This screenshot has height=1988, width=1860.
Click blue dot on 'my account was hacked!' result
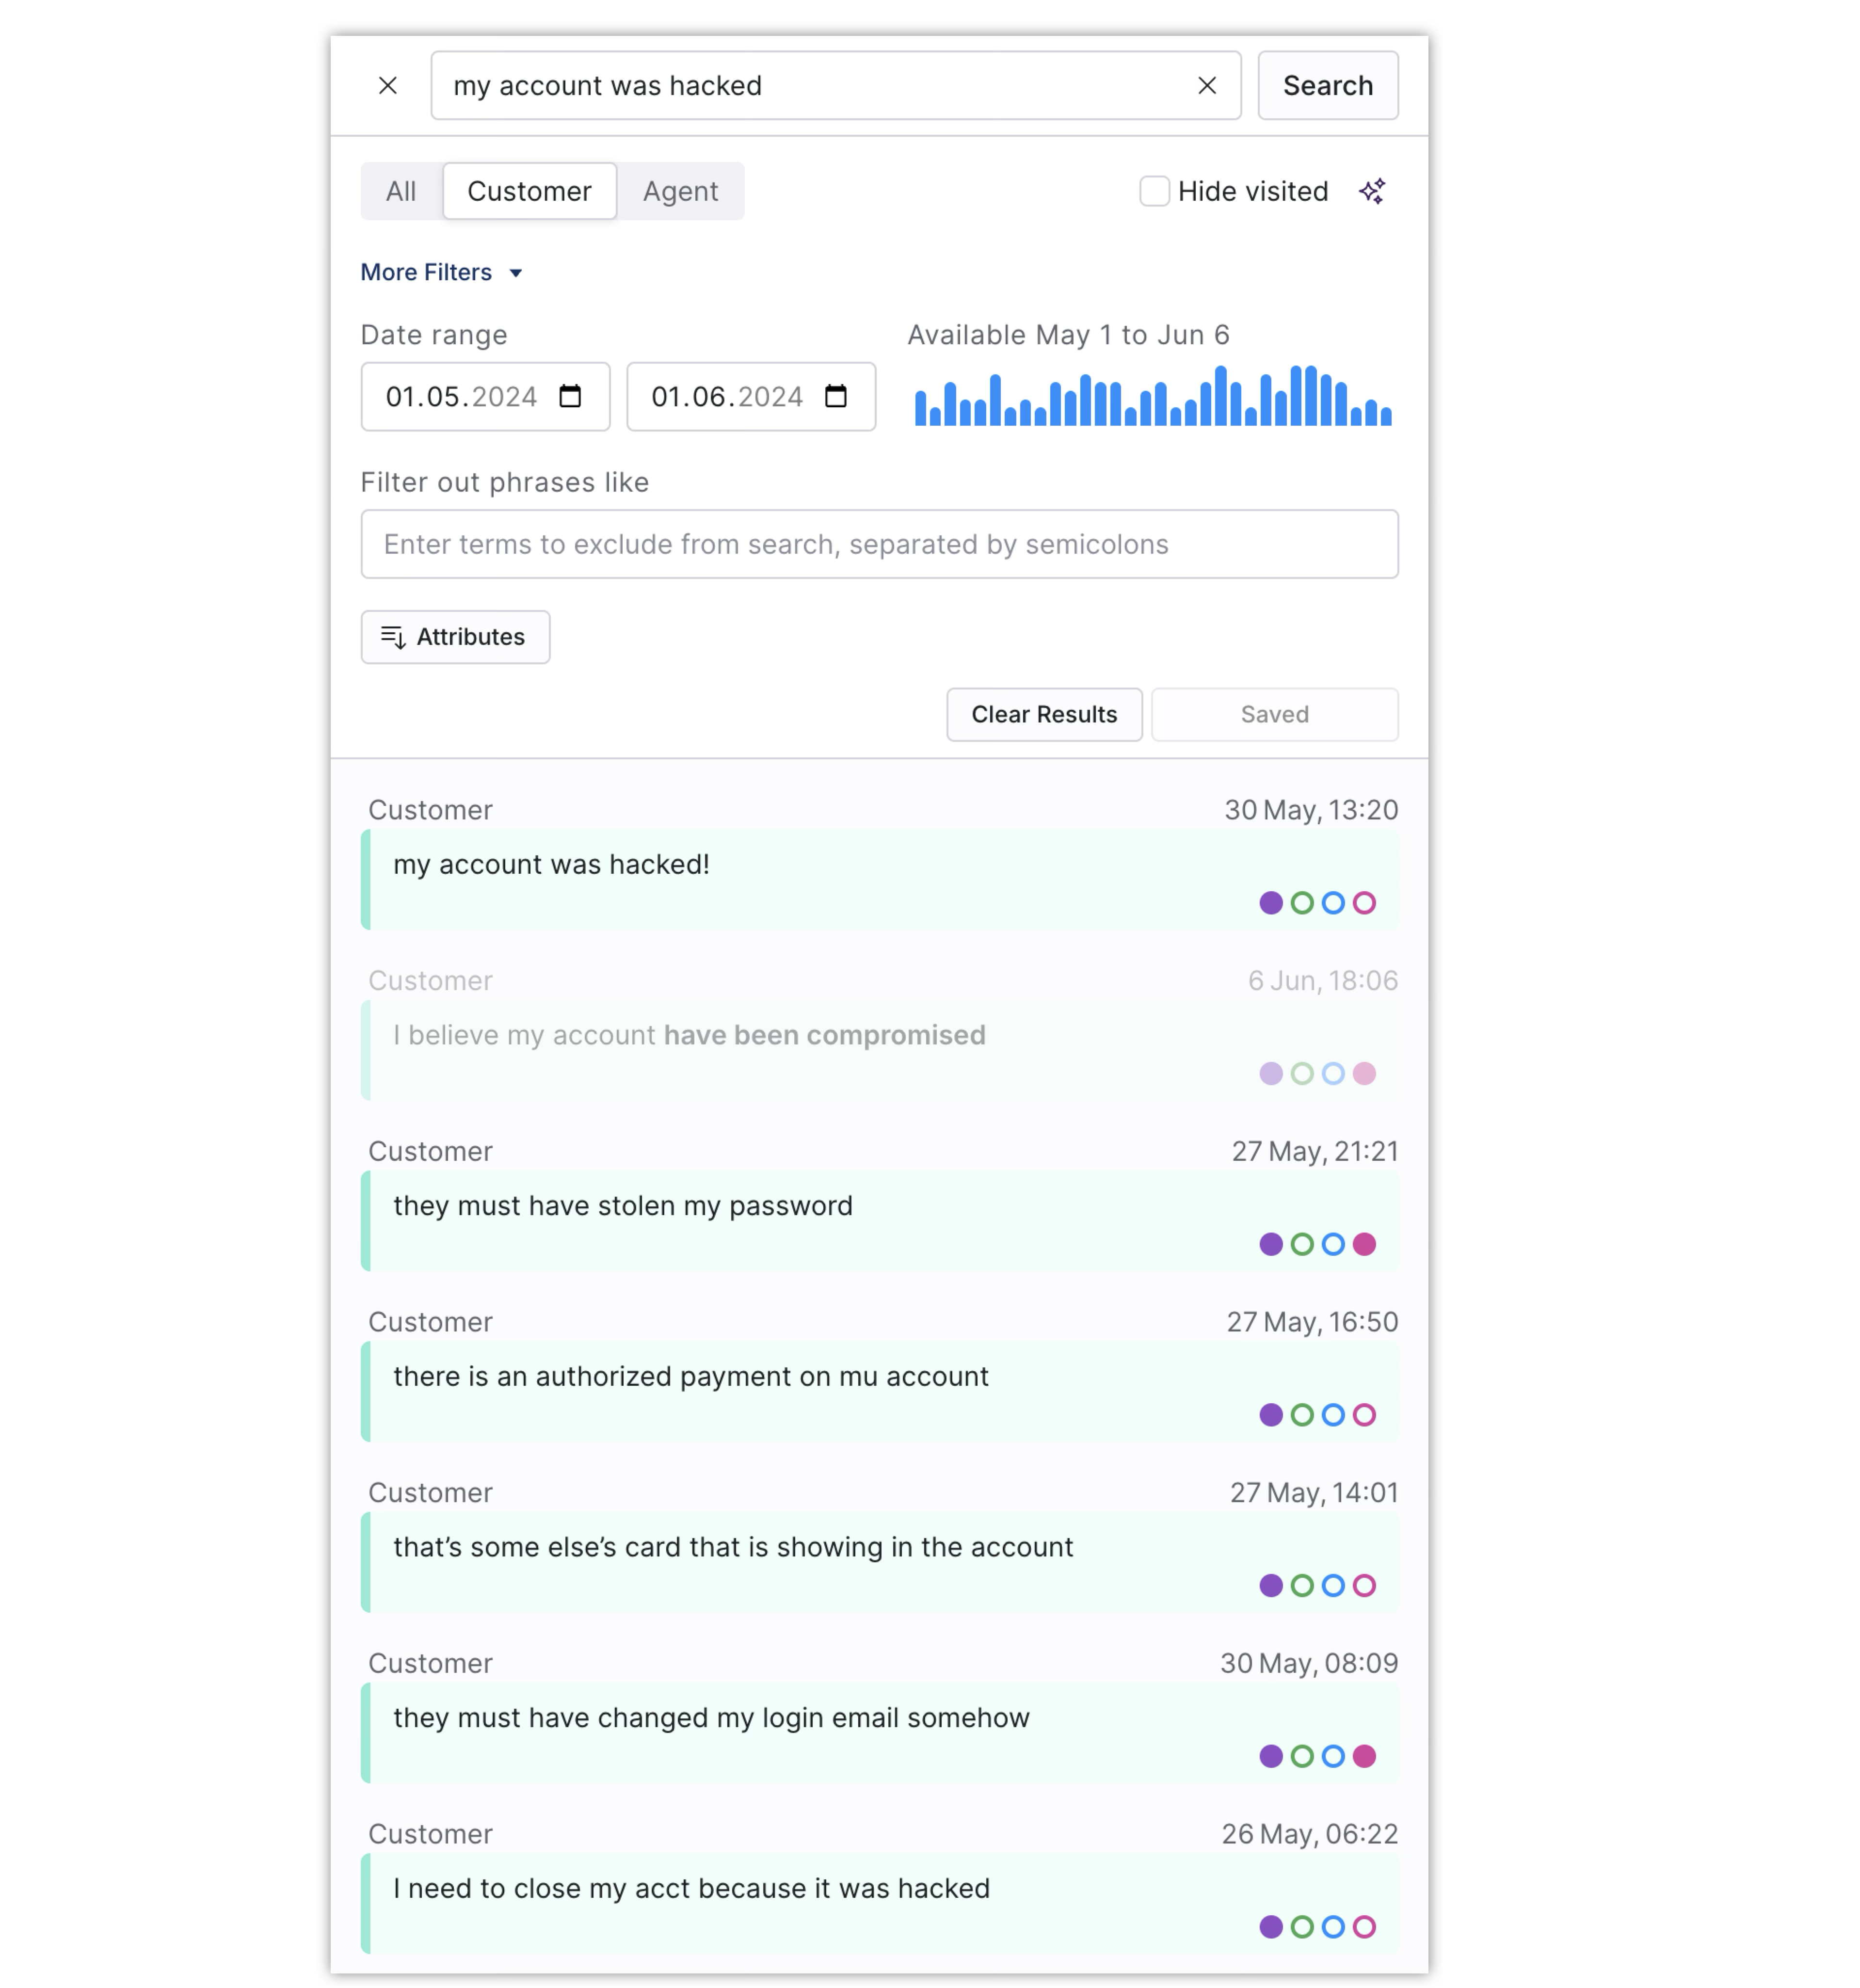(x=1332, y=903)
